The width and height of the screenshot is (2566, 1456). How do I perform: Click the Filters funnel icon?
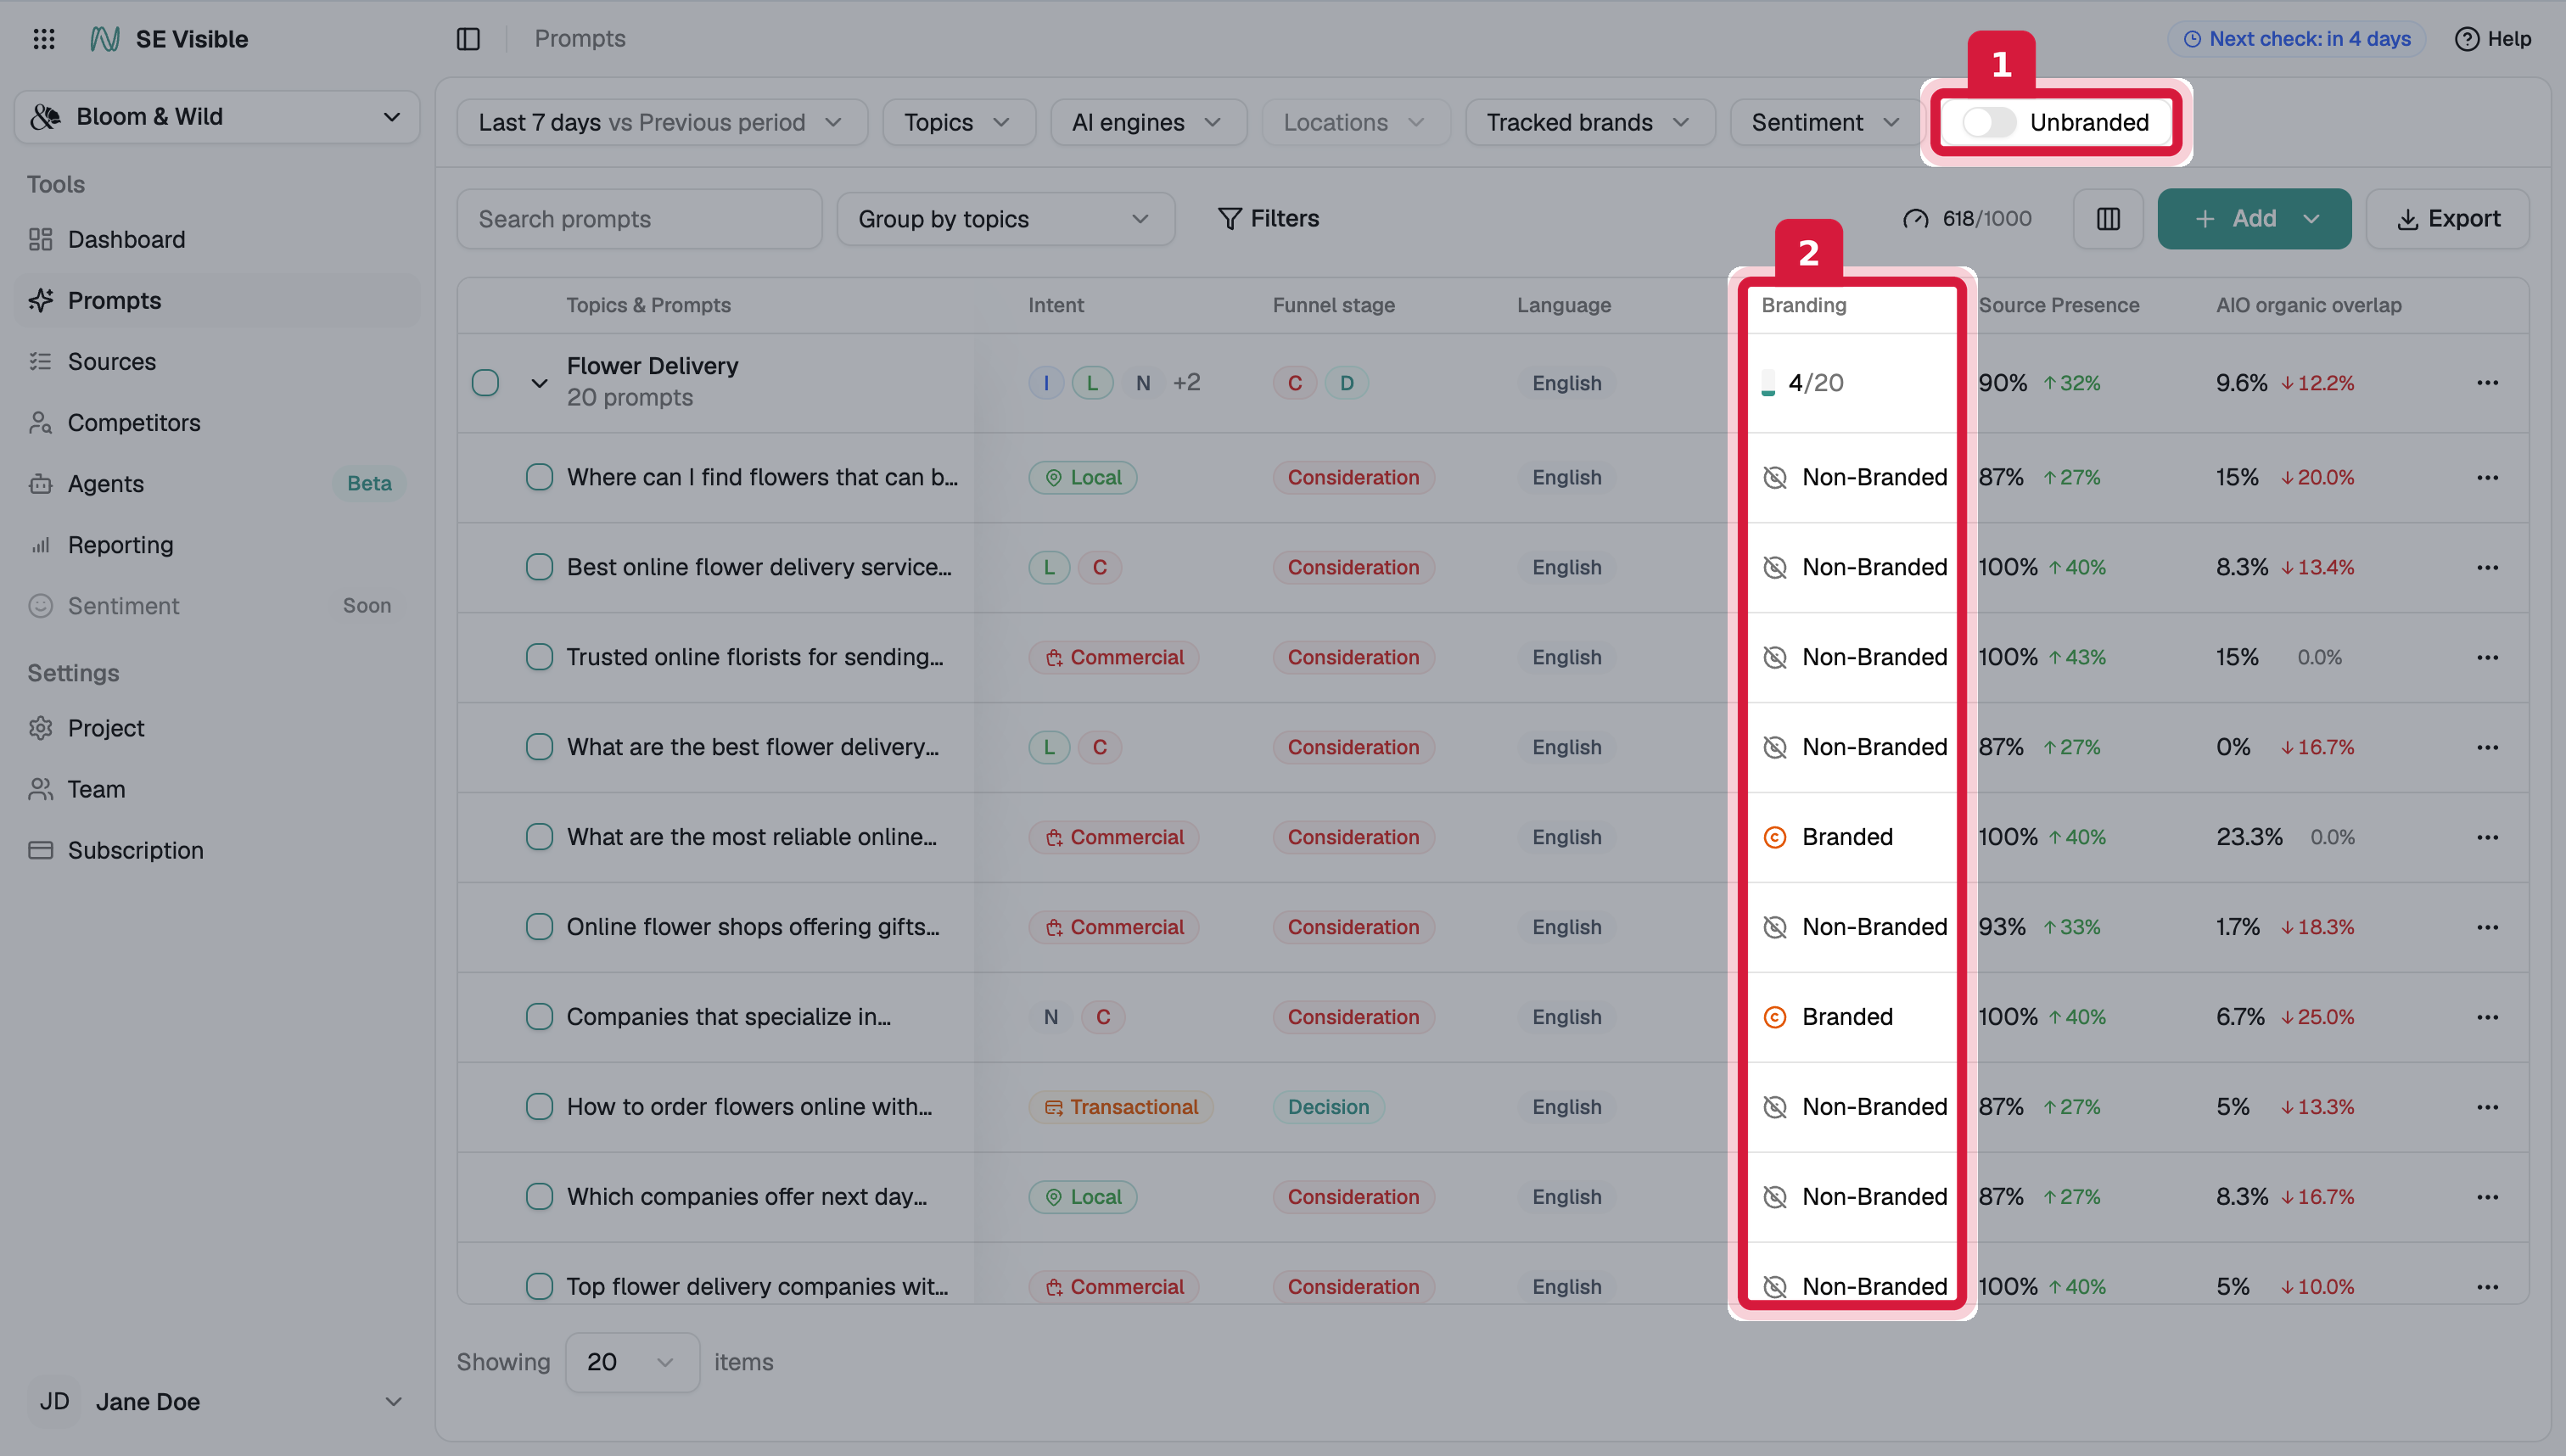click(x=1229, y=218)
